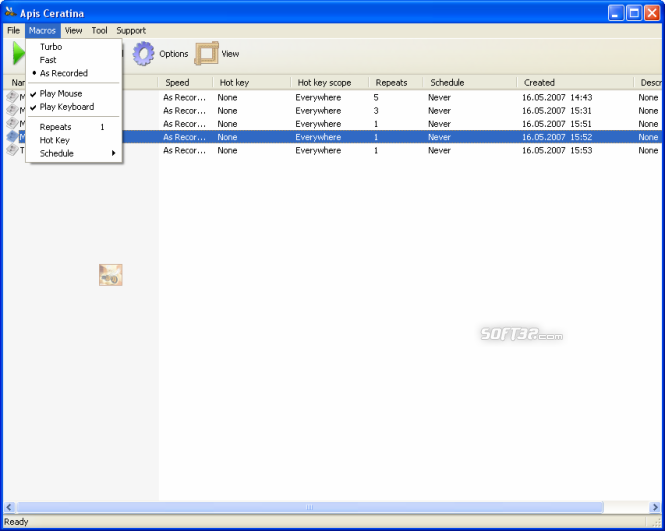Select macro icon in the 15:51 row
This screenshot has height=531, width=665.
12,123
